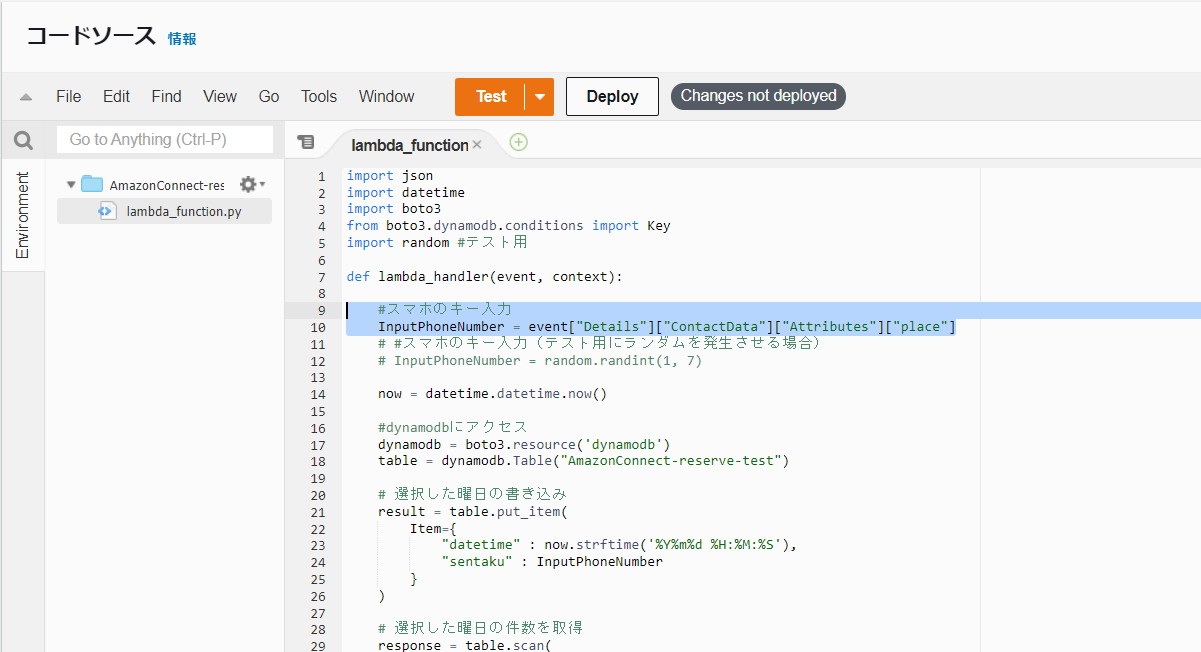This screenshot has width=1201, height=652.
Task: Click line number 21 in gutter
Action: (x=318, y=512)
